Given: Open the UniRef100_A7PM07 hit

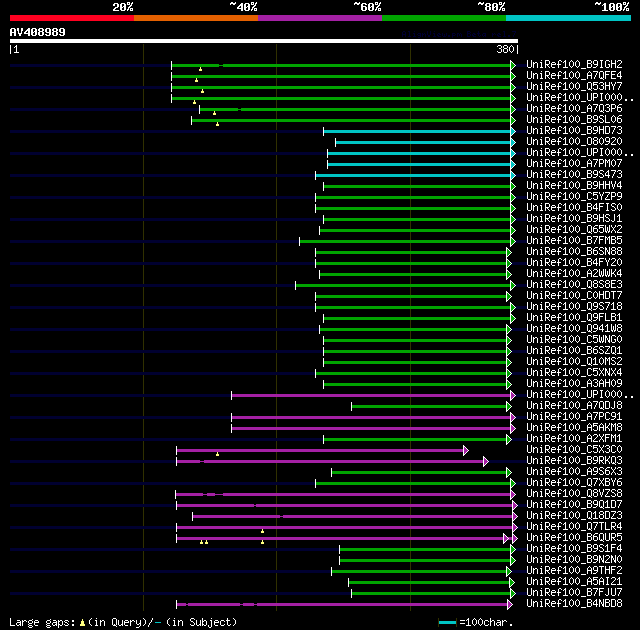Looking at the screenshot, I should [x=574, y=164].
